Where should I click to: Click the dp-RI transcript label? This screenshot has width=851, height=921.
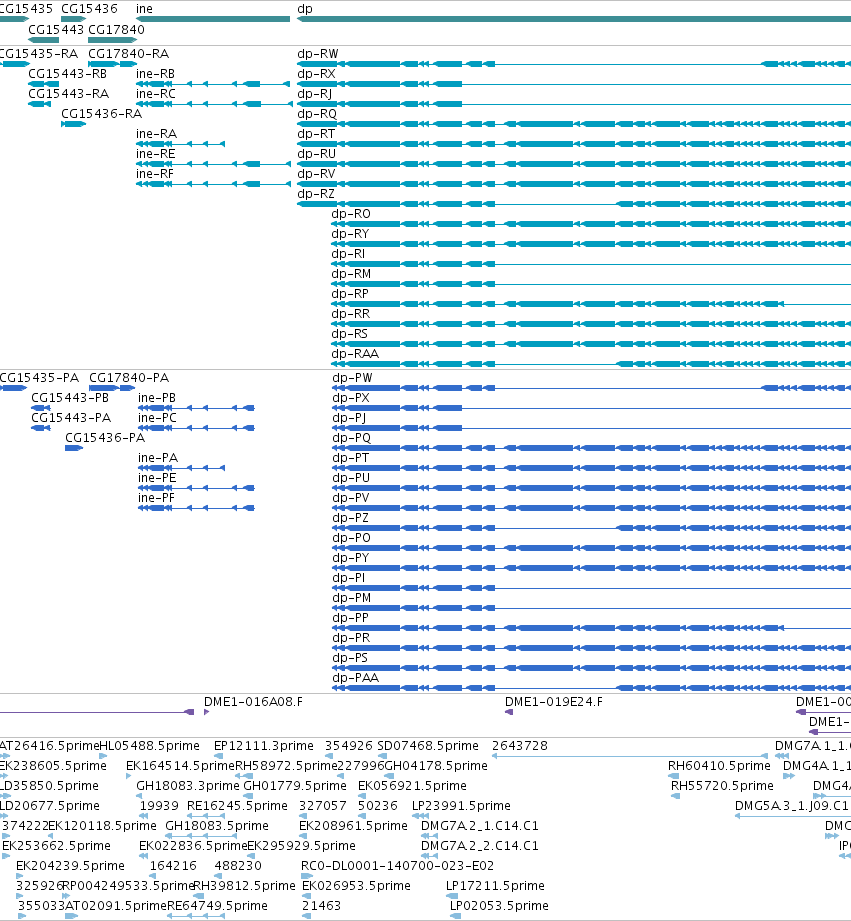click(348, 253)
